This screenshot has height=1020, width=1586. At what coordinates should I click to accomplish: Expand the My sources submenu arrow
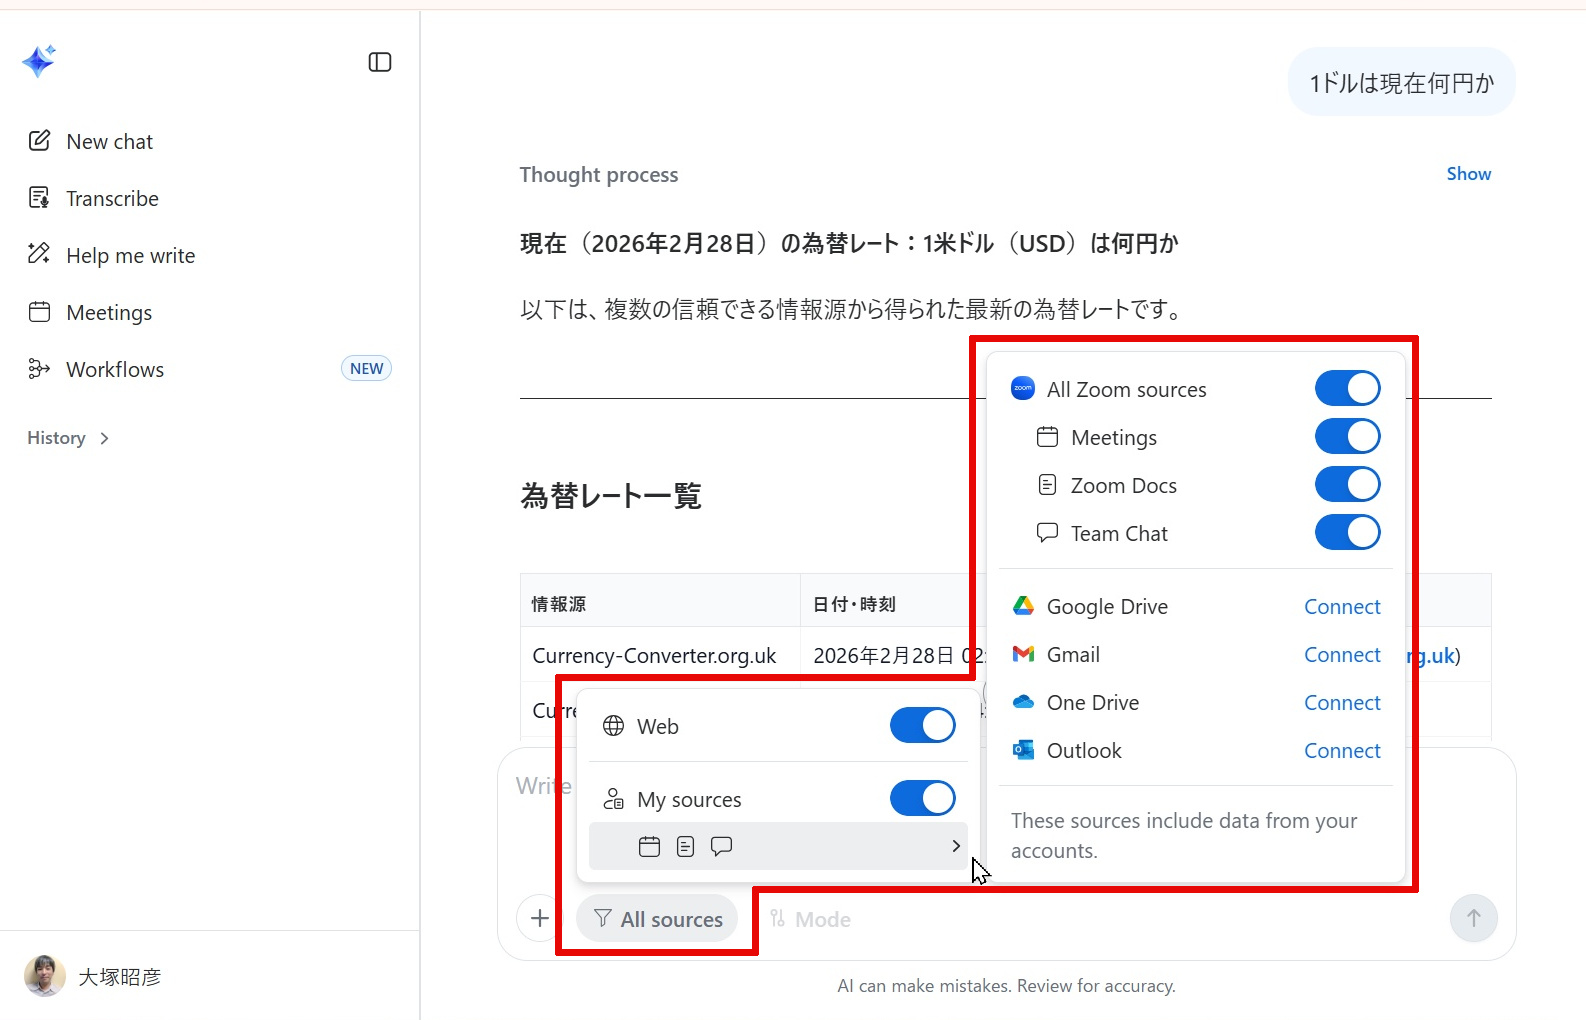(956, 846)
